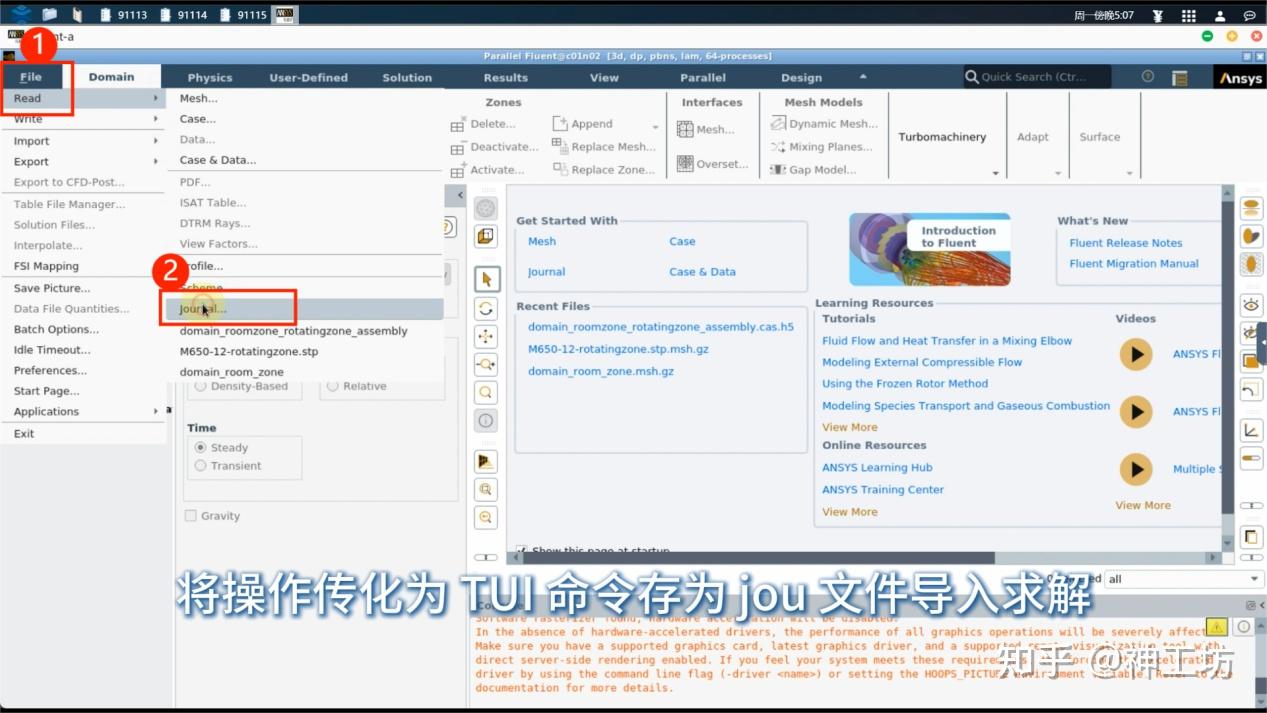Choose the zoom to area magnifier icon
1267x713 pixels.
click(x=486, y=392)
